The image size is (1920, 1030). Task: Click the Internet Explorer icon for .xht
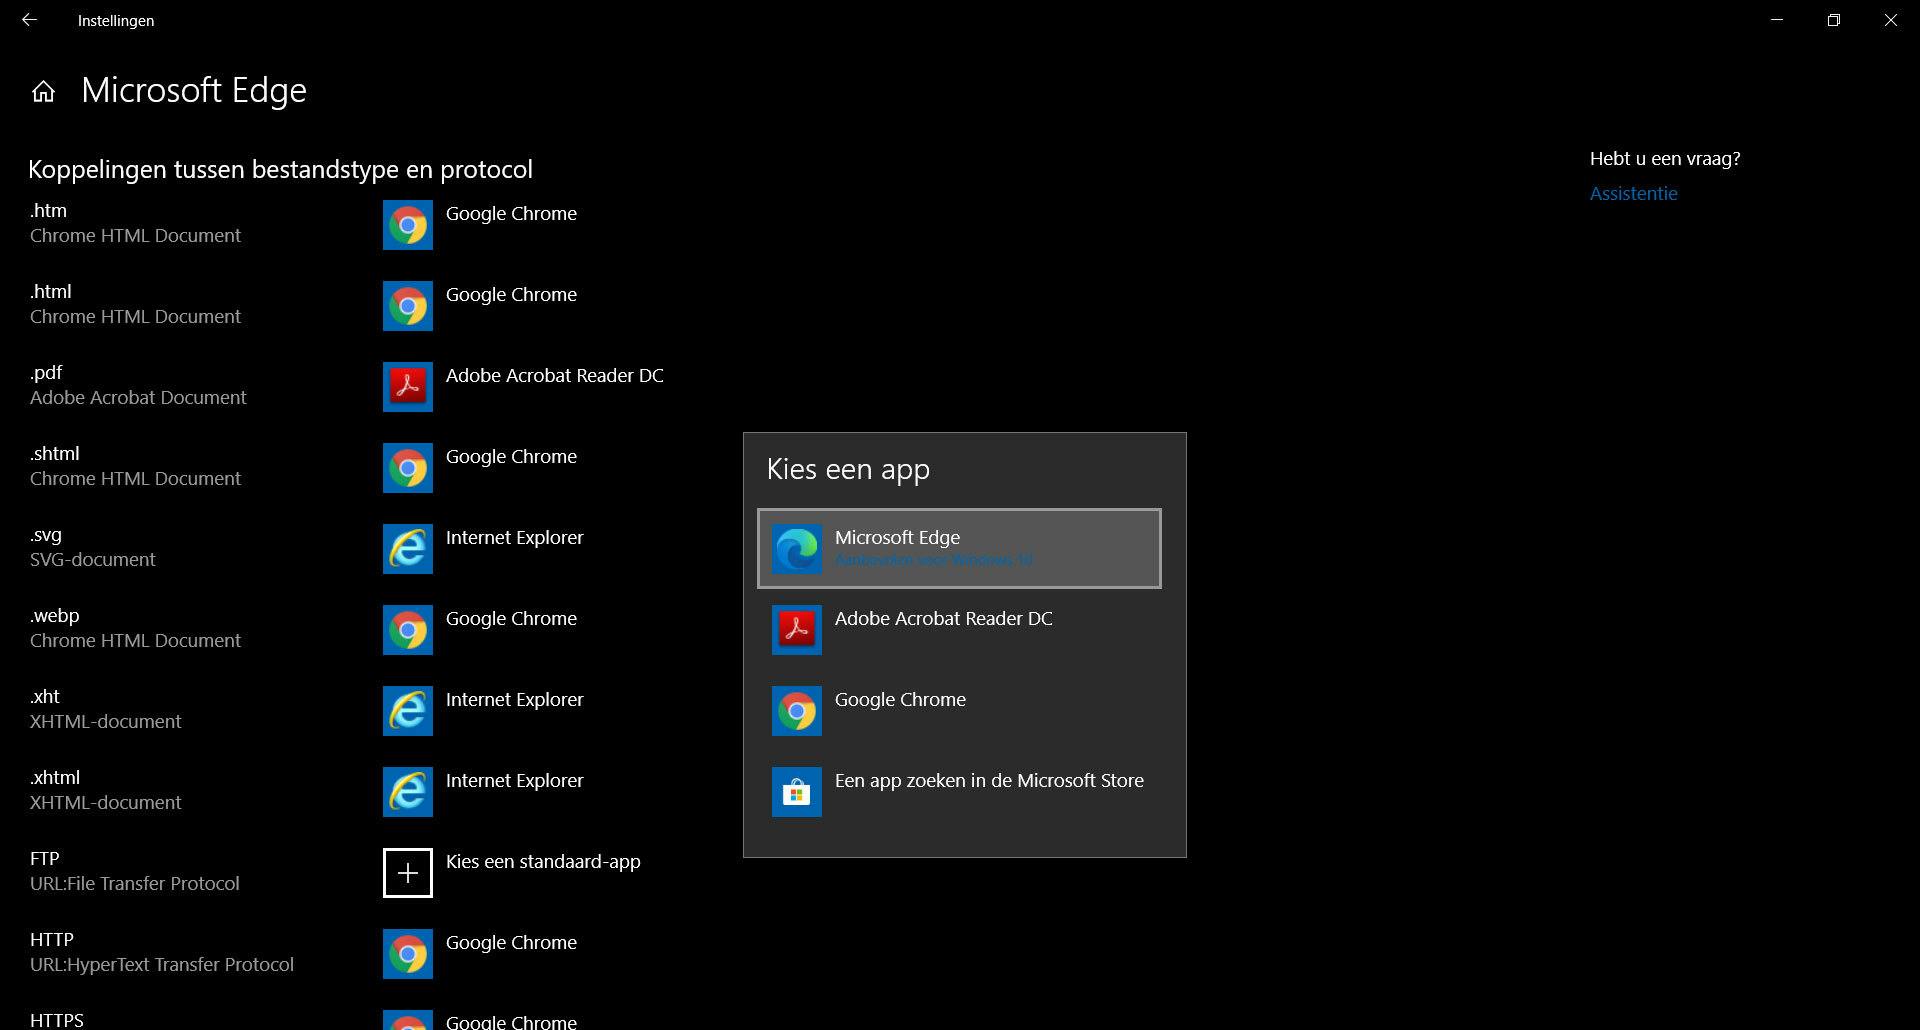coord(408,711)
